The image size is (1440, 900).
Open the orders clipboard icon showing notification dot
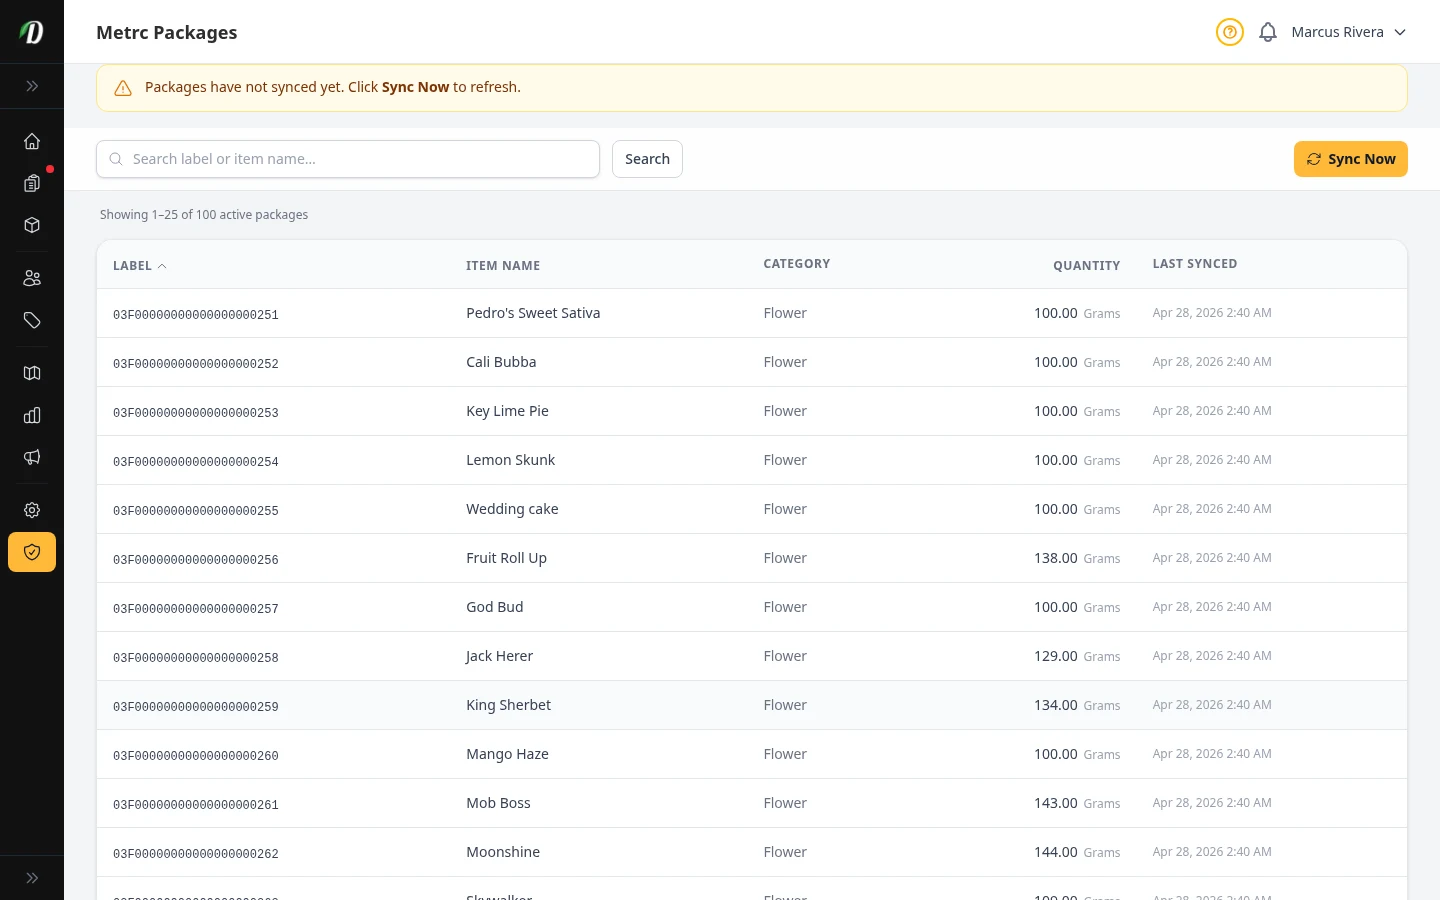click(x=32, y=184)
